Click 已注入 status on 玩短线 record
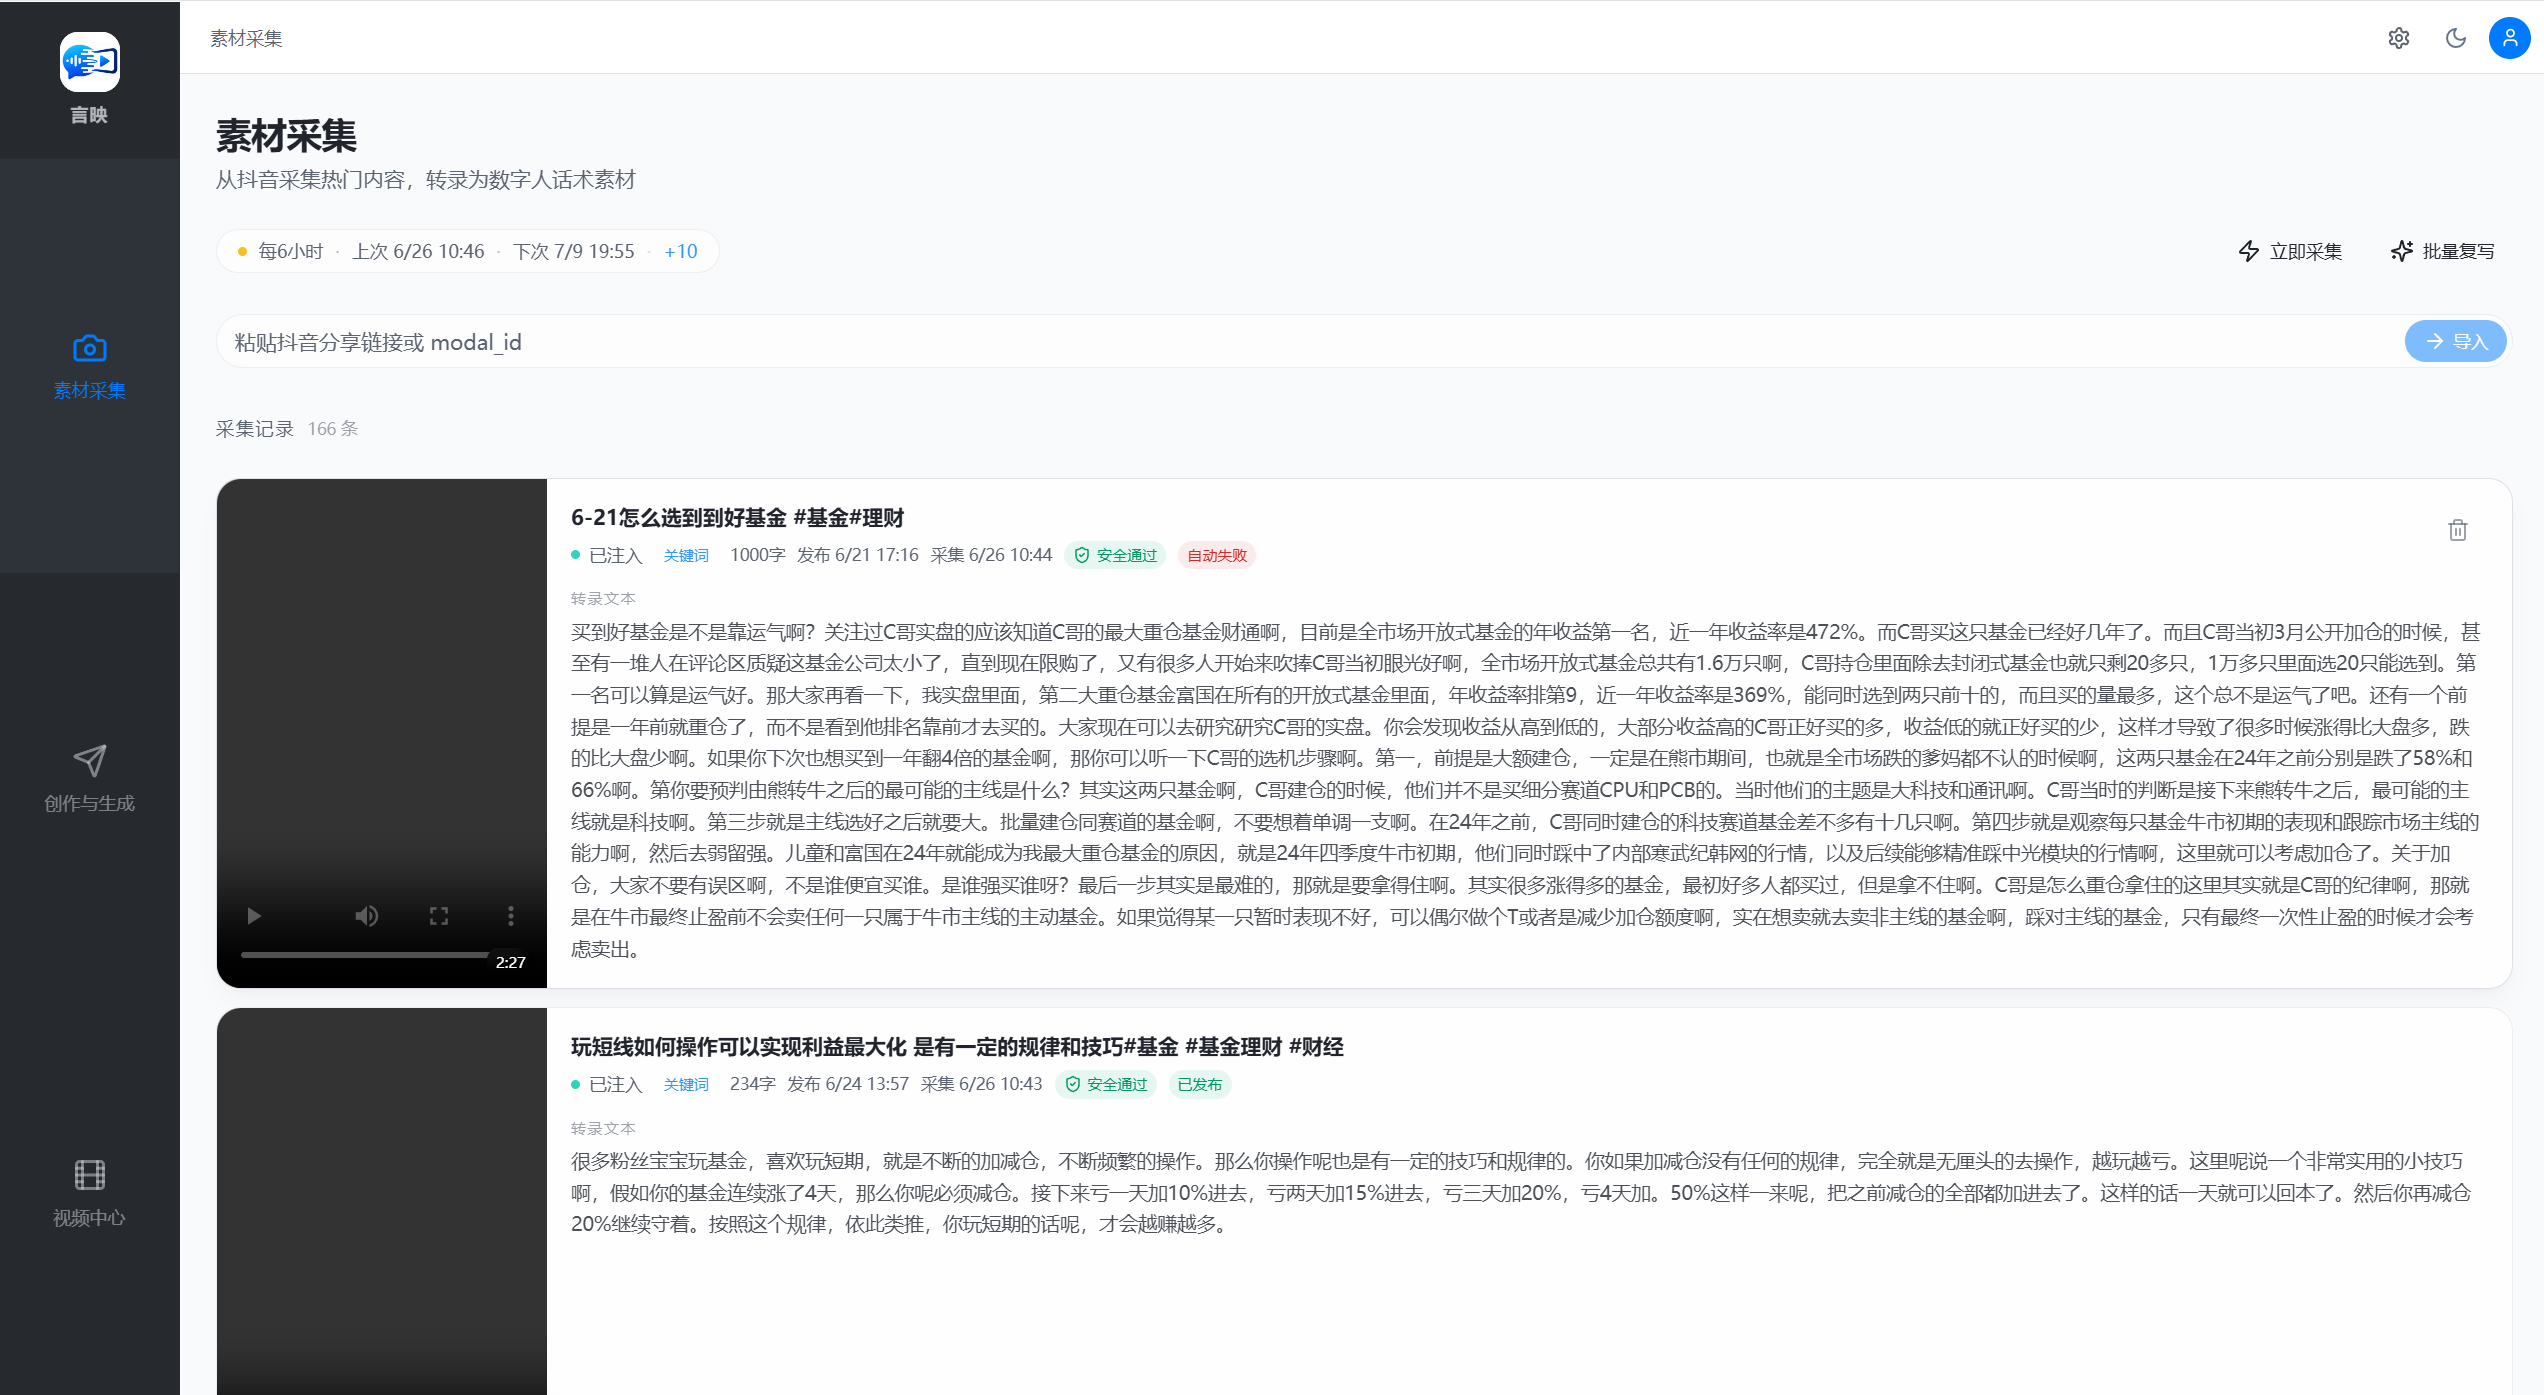Image resolution: width=2544 pixels, height=1395 pixels. point(608,1084)
